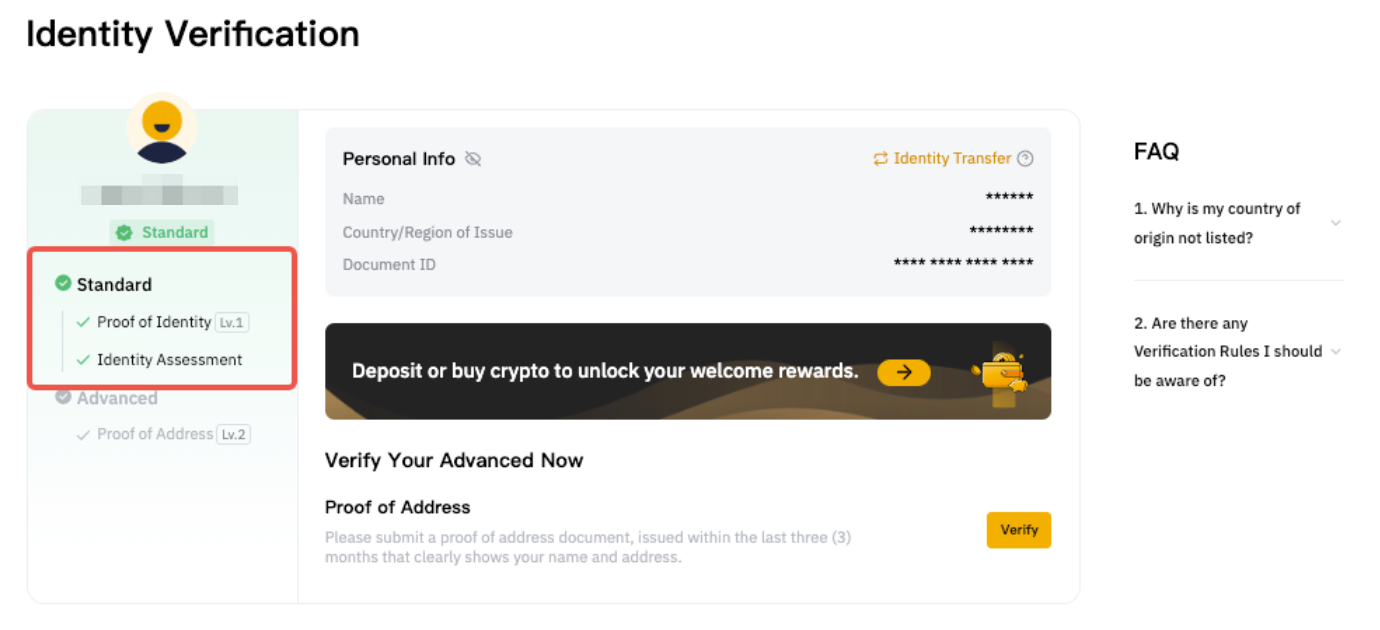Click the Identity Transfer swap icon
The image size is (1380, 630).
pos(881,158)
